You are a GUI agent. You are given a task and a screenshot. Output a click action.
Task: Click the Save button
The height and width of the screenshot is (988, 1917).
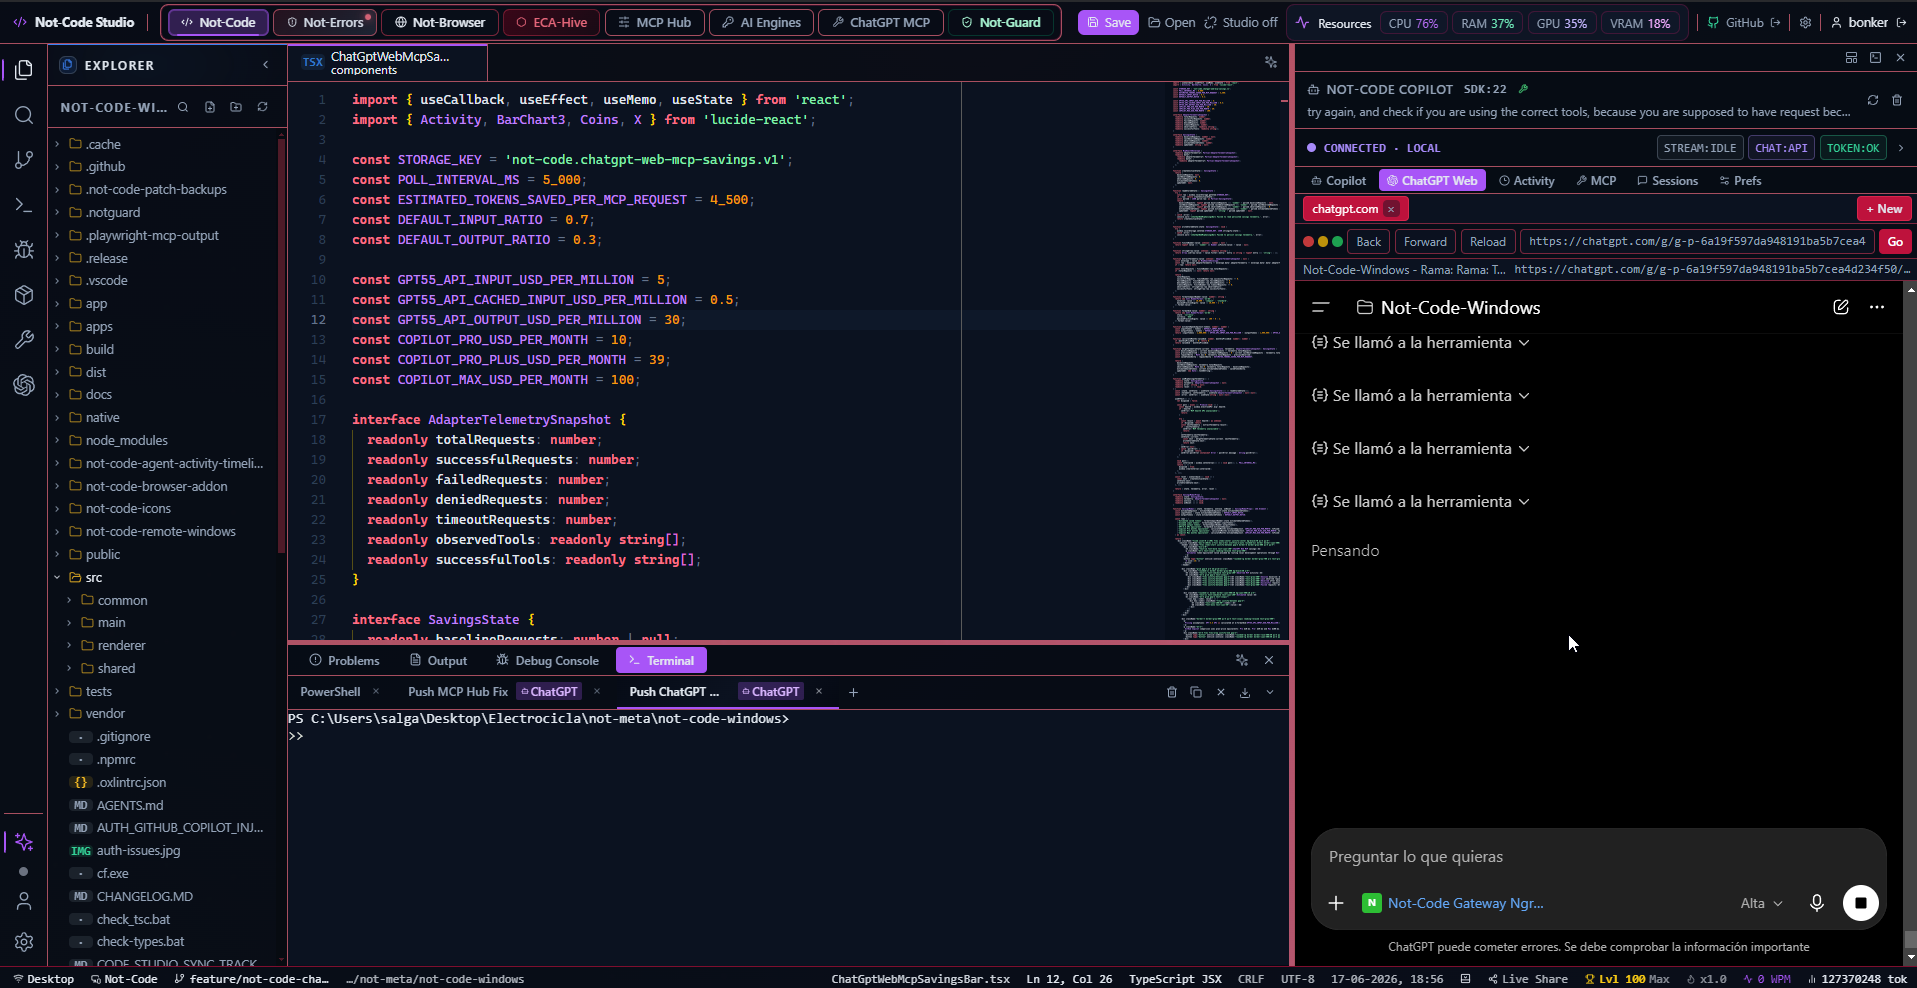1108,22
